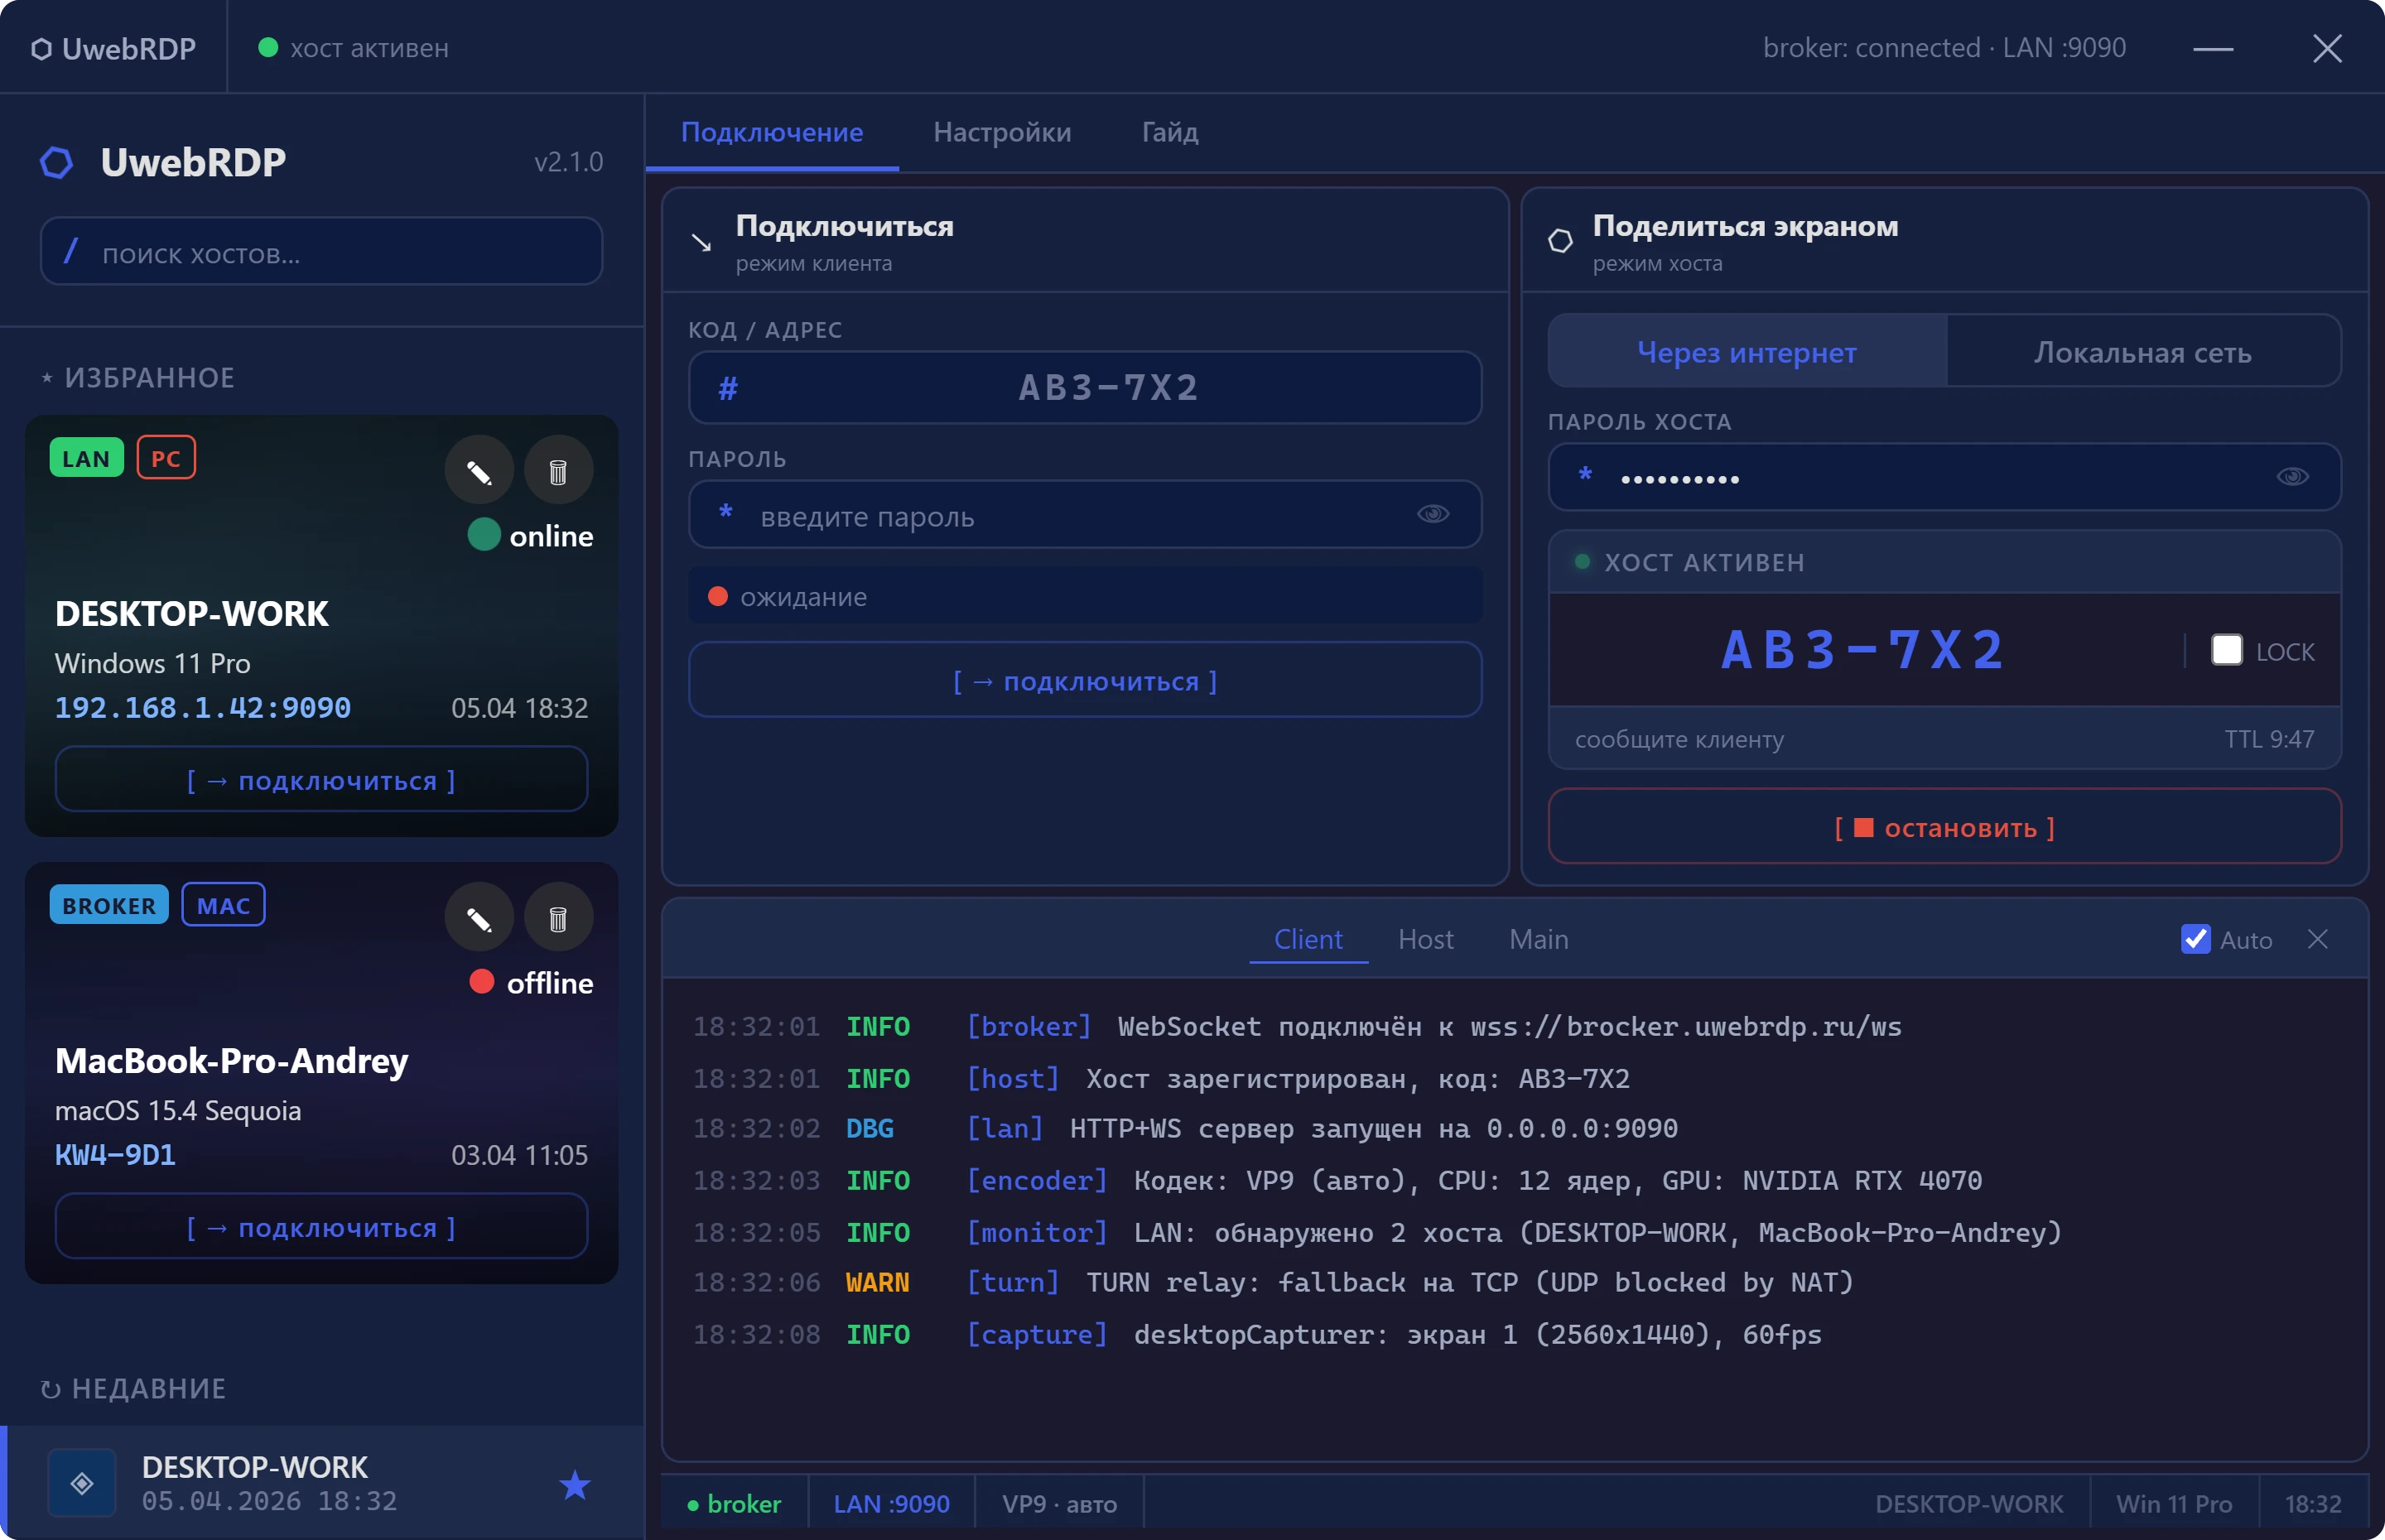Show the client password with eye icon
Image resolution: width=2385 pixels, height=1540 pixels.
click(x=1433, y=514)
